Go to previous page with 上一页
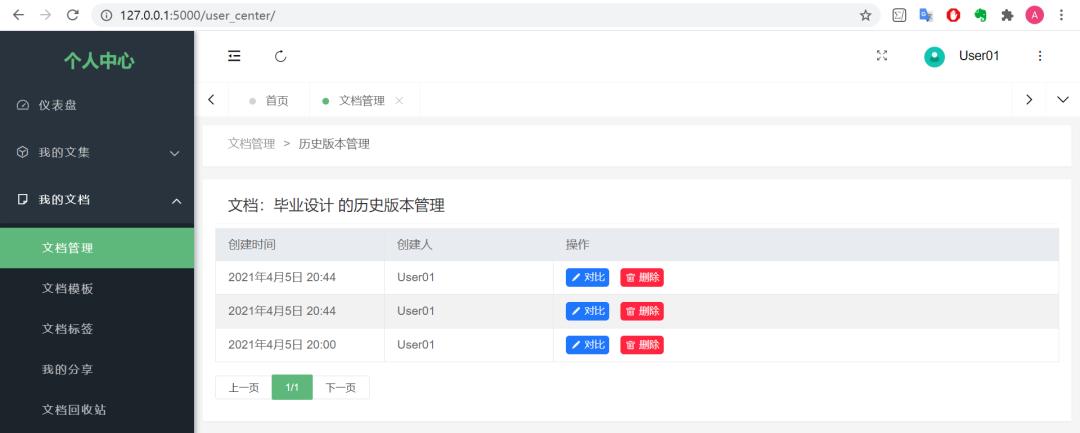The width and height of the screenshot is (1080, 433). click(x=244, y=388)
